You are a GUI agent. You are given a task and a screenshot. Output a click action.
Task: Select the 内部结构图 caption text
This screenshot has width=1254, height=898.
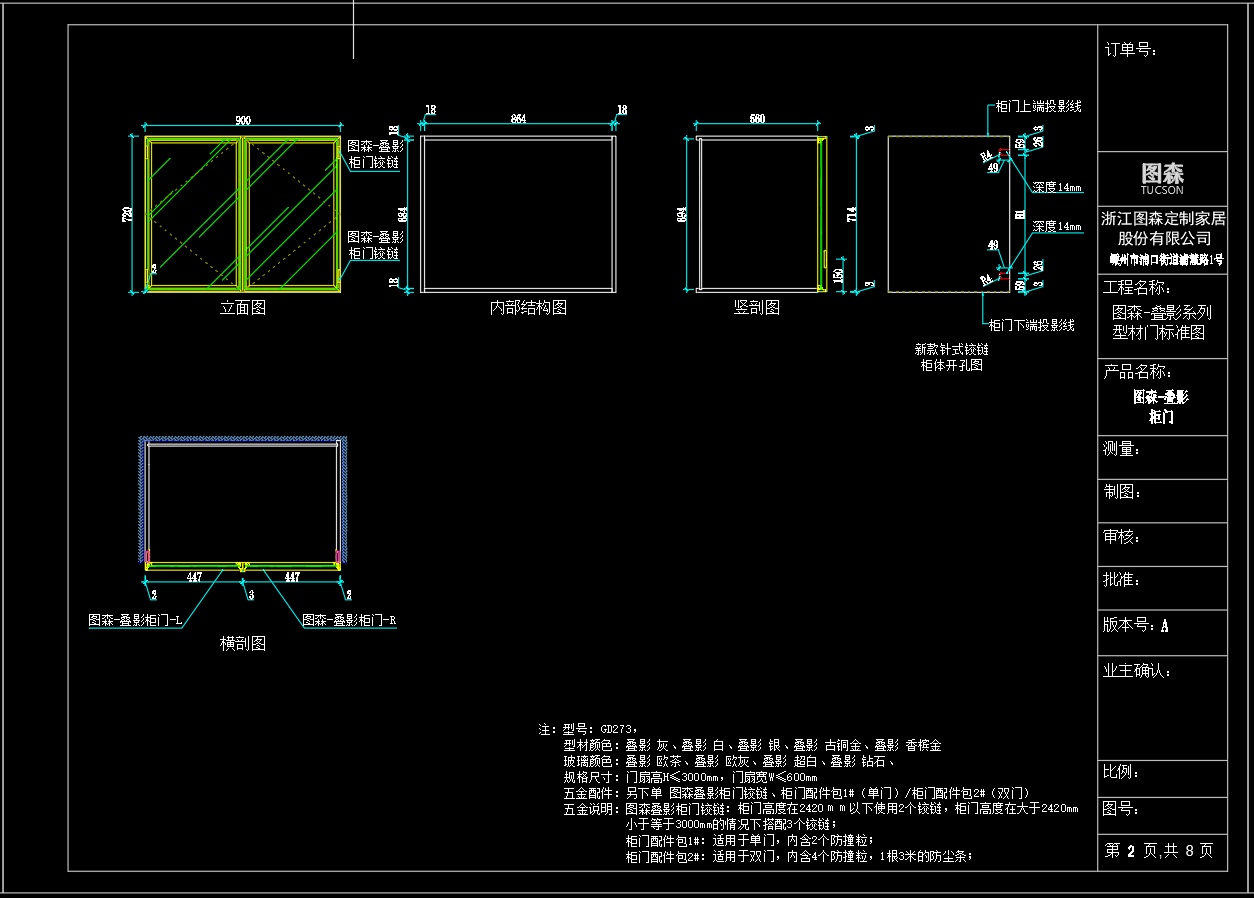click(x=528, y=308)
